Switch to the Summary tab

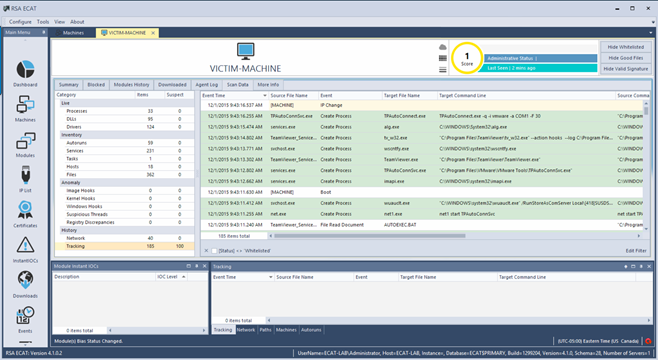69,85
